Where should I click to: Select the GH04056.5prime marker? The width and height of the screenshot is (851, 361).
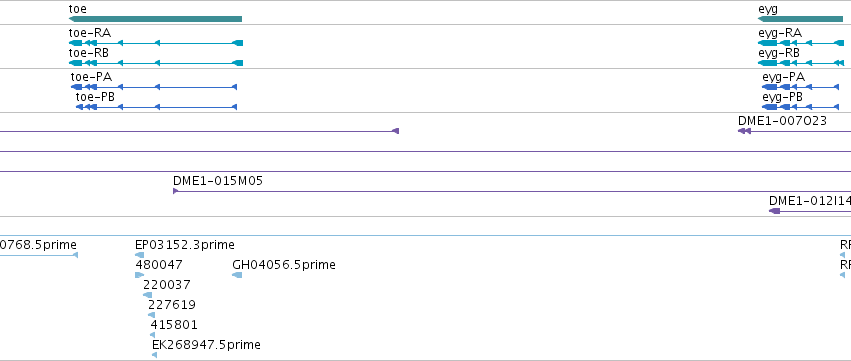237,275
